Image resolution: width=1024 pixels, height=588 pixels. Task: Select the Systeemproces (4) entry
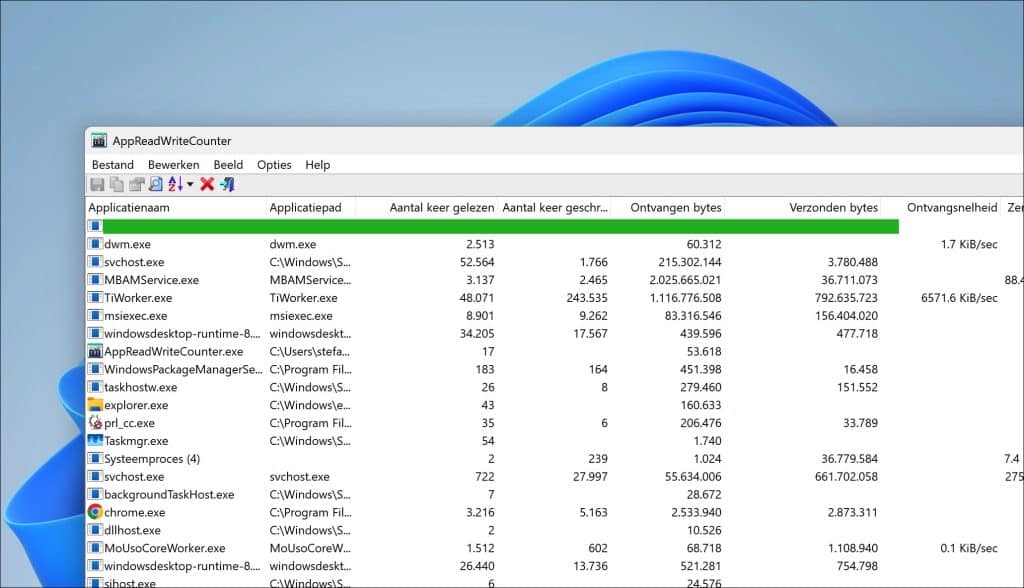click(152, 459)
